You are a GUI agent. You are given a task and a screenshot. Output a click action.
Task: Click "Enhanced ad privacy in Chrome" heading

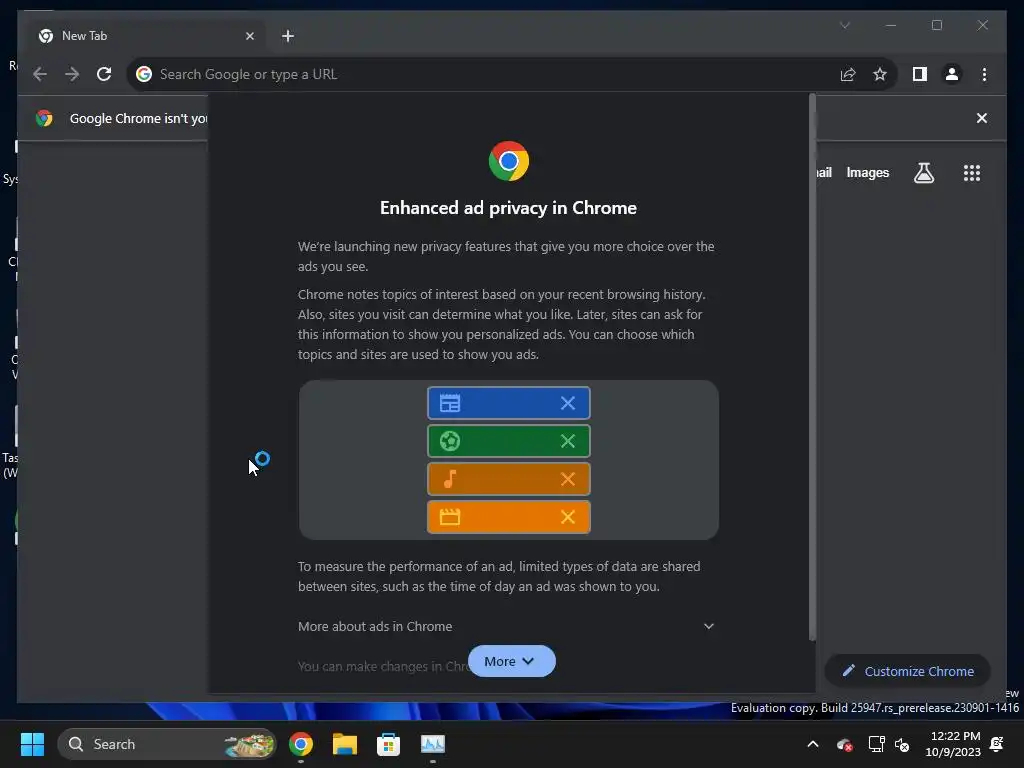(508, 208)
